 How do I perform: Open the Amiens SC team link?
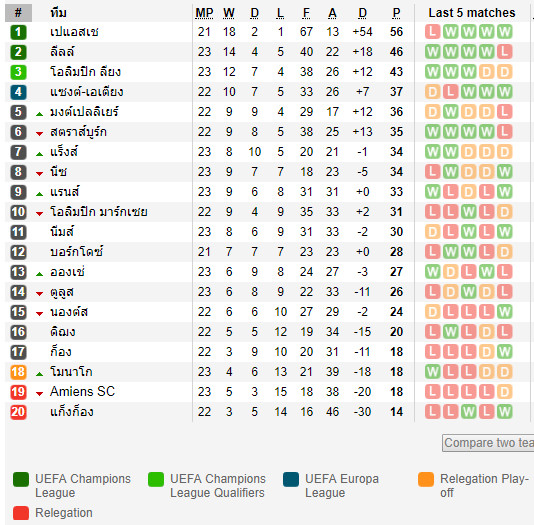pyautogui.click(x=82, y=392)
